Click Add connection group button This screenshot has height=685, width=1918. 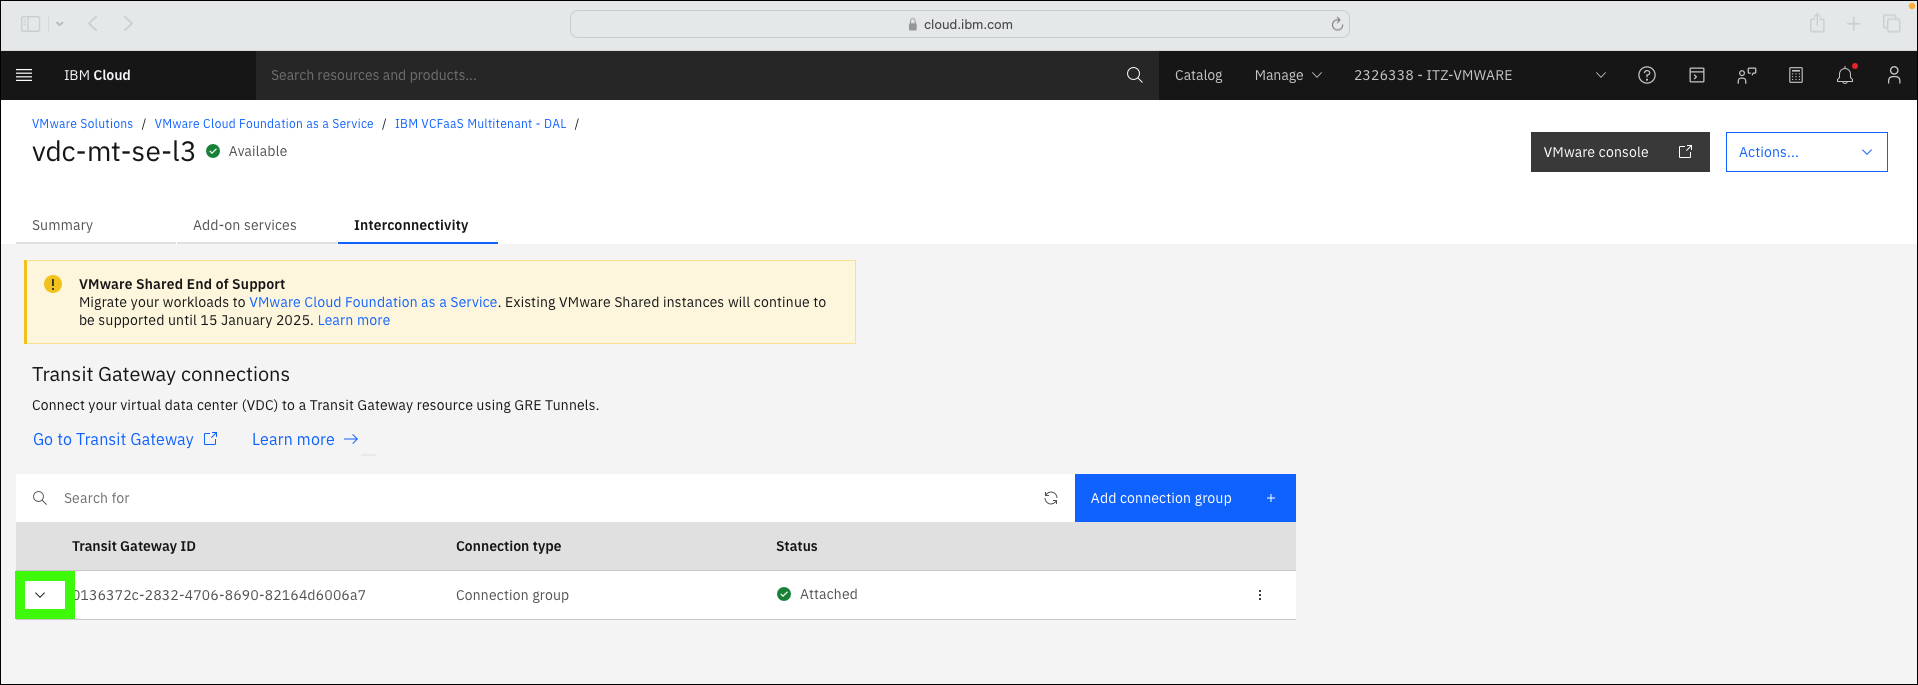click(1185, 498)
